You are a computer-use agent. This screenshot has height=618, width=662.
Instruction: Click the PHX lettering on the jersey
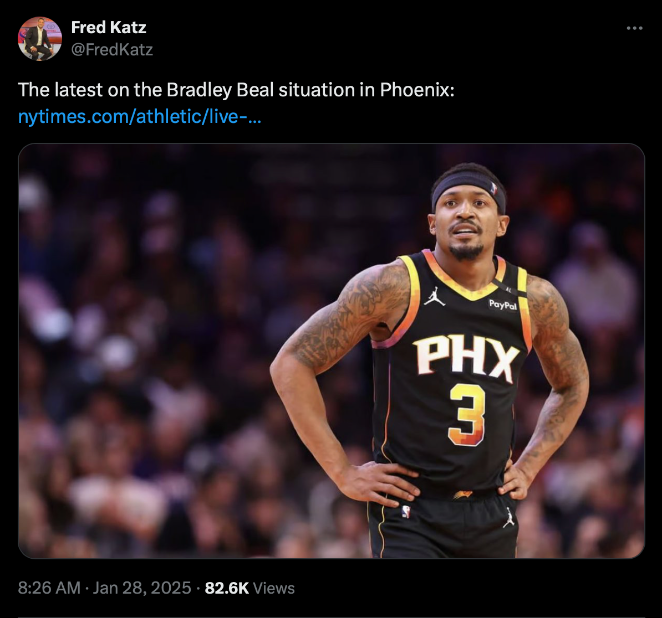pyautogui.click(x=466, y=359)
